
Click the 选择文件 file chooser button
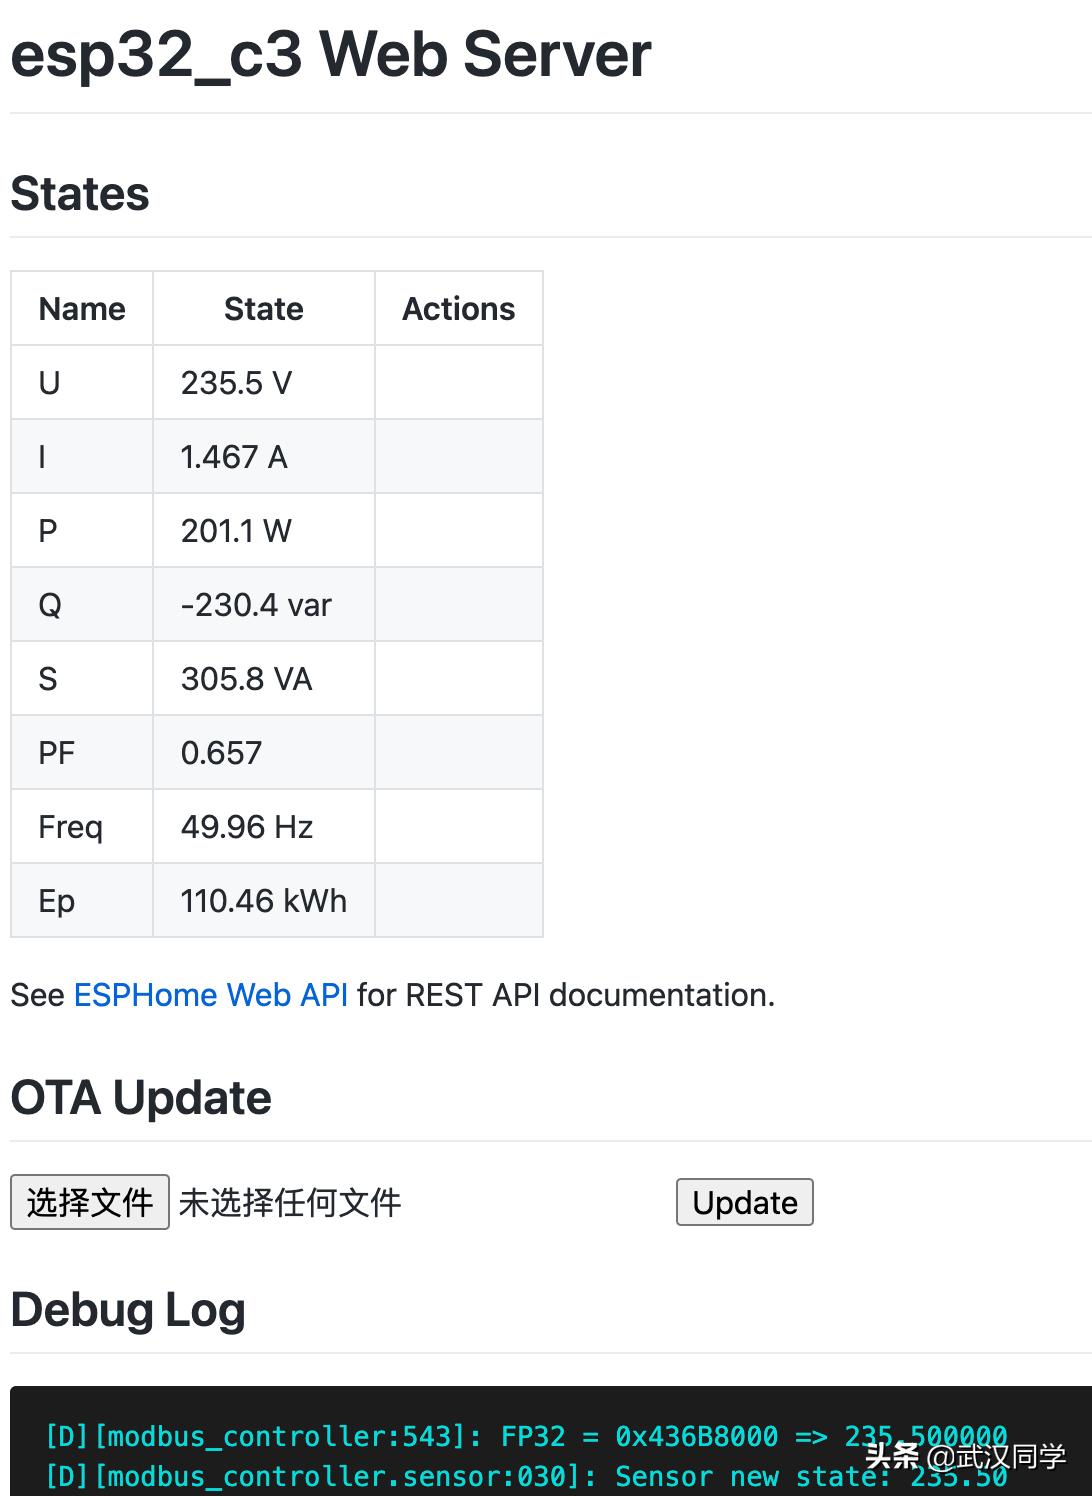88,1202
